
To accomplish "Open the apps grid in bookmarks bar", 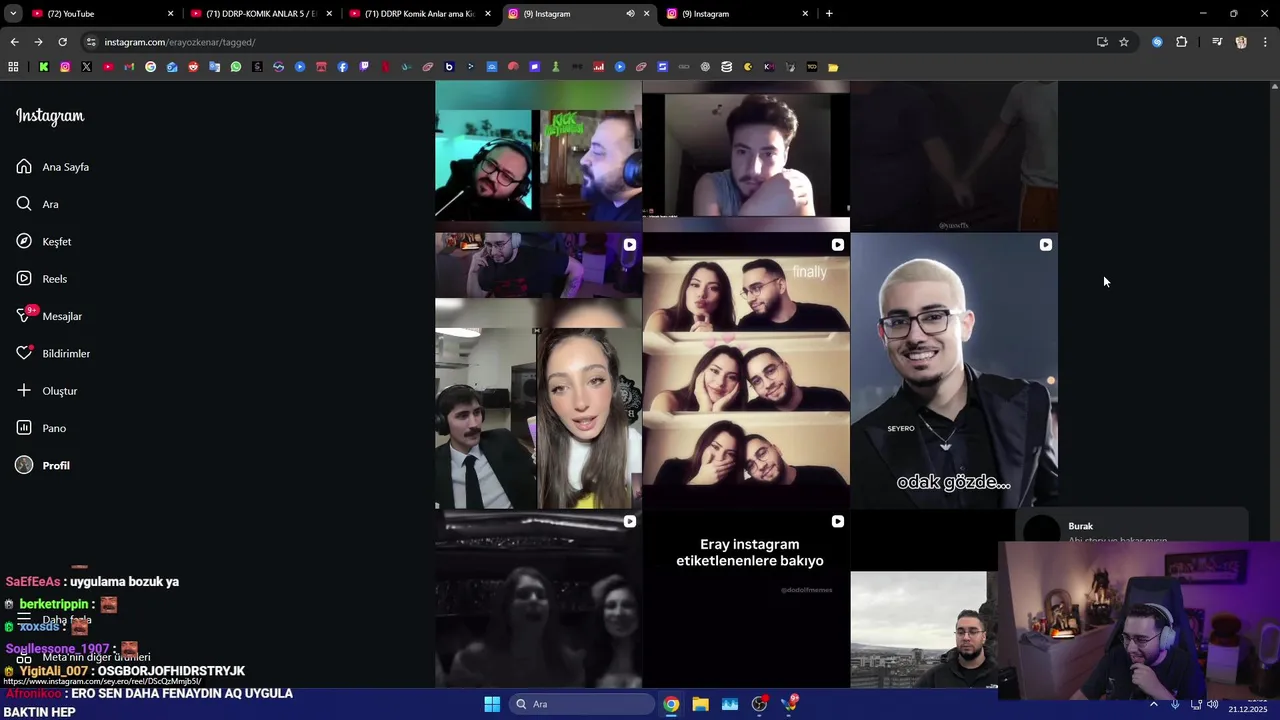I will (13, 67).
